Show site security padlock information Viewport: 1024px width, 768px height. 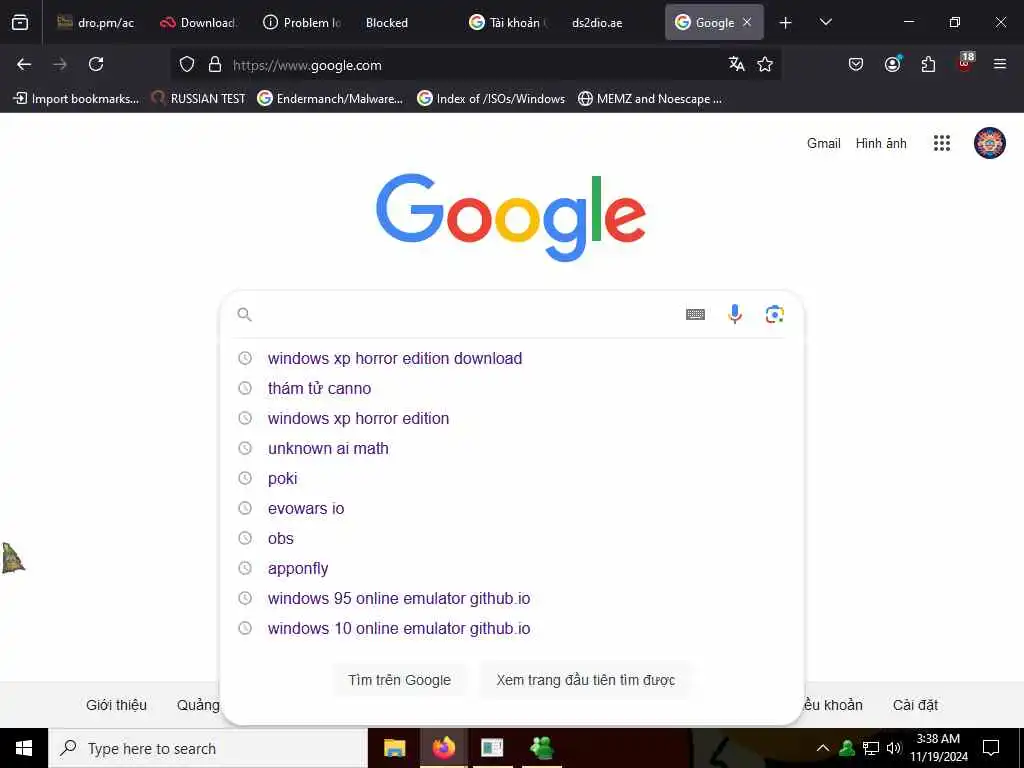click(215, 65)
